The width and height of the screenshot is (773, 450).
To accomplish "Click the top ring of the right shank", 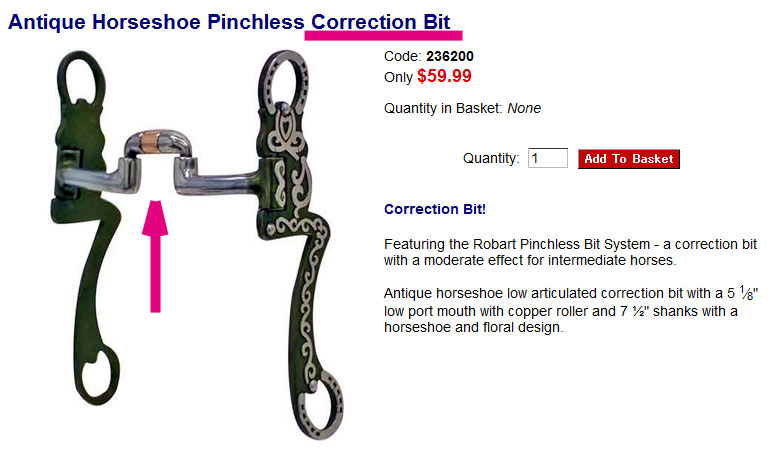I will pyautogui.click(x=283, y=81).
